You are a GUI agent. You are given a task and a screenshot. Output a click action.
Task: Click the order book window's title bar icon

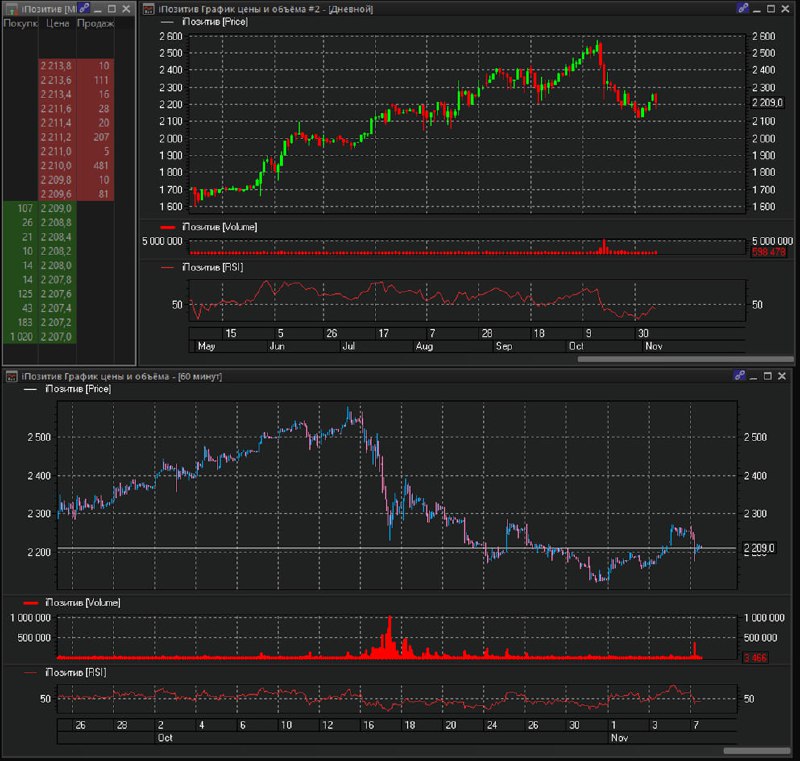point(11,9)
